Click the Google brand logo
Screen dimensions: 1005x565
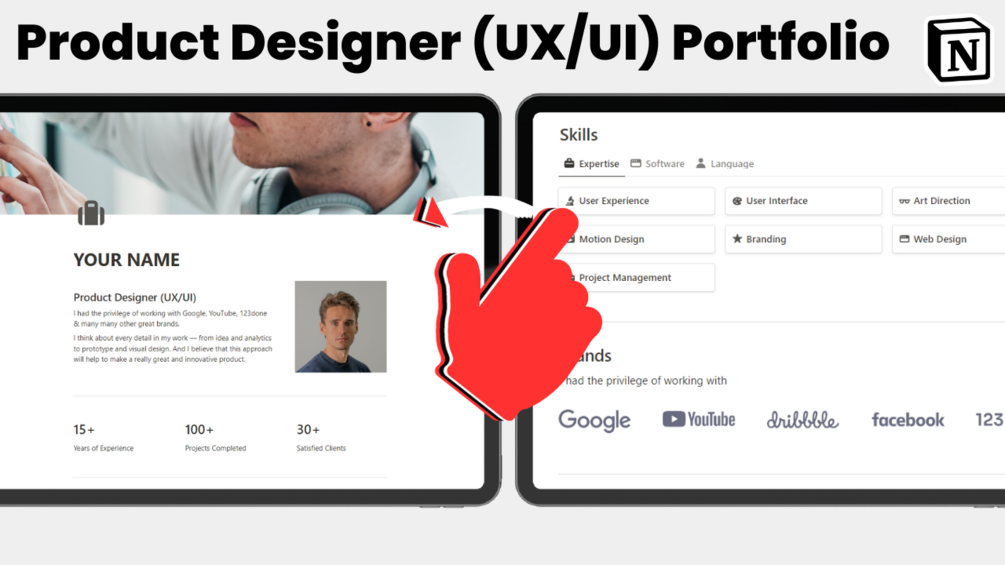point(594,420)
